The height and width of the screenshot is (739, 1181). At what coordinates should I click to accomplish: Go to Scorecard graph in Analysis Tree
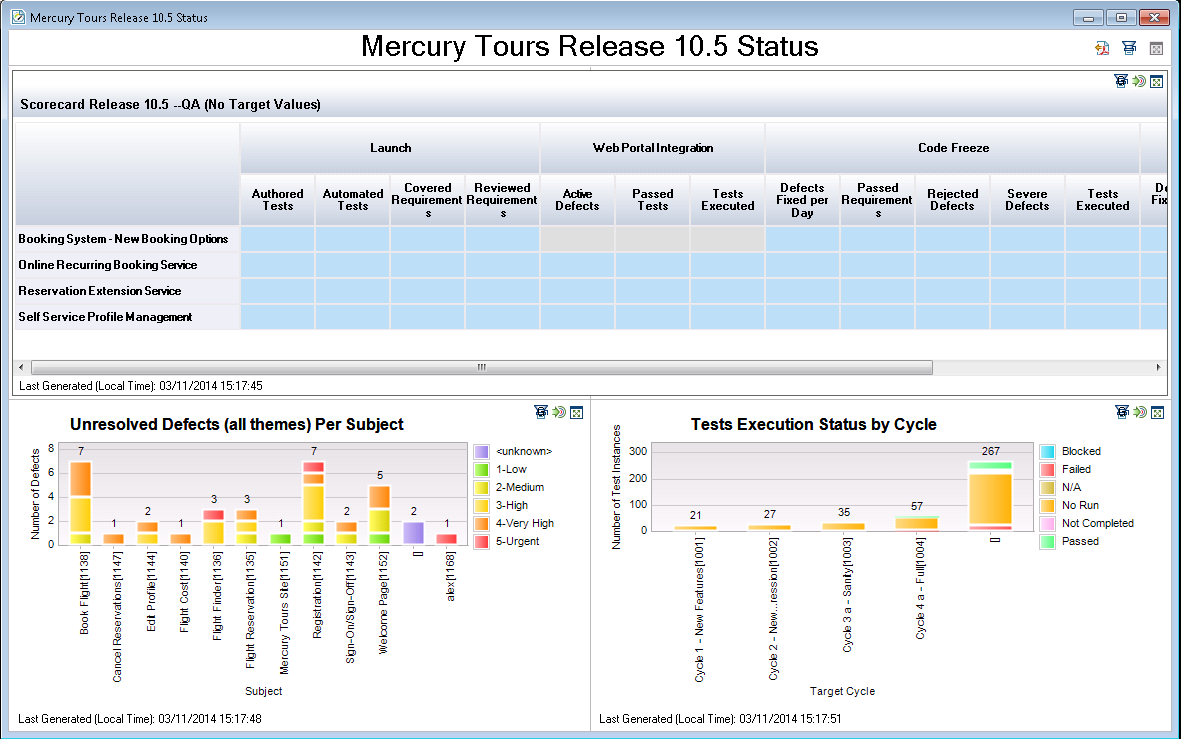1139,81
